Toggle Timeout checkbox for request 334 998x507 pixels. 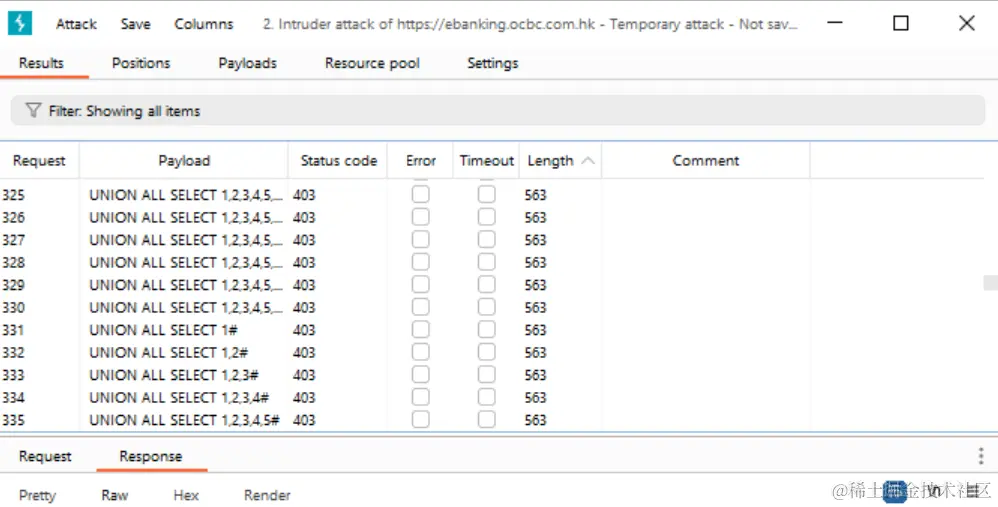[x=487, y=398]
